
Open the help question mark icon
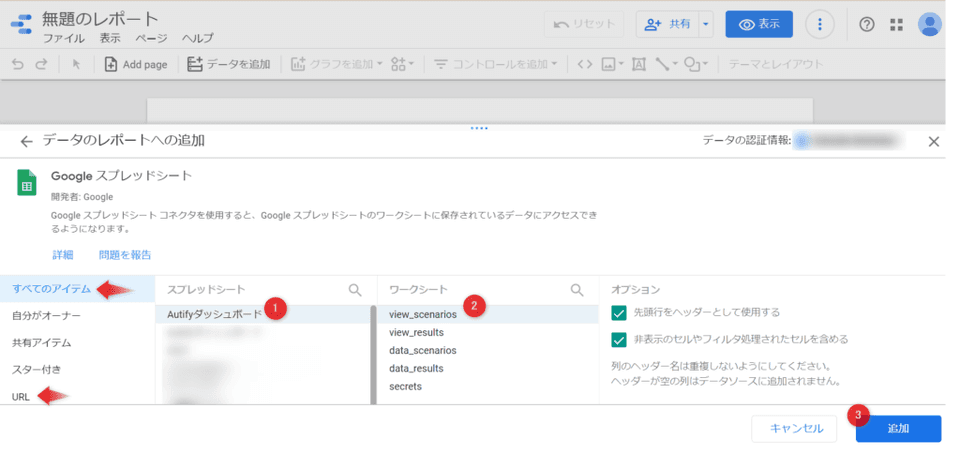(867, 25)
